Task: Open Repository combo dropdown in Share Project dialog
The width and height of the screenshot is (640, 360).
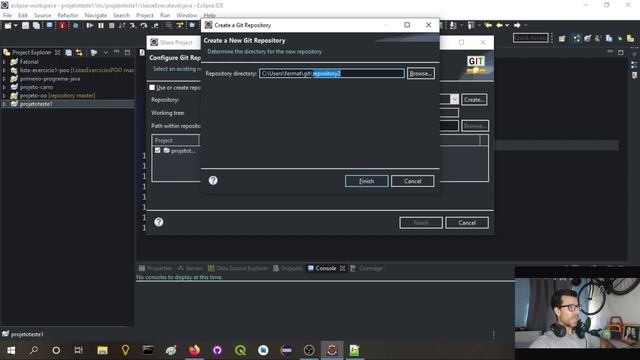Action: click(x=454, y=100)
